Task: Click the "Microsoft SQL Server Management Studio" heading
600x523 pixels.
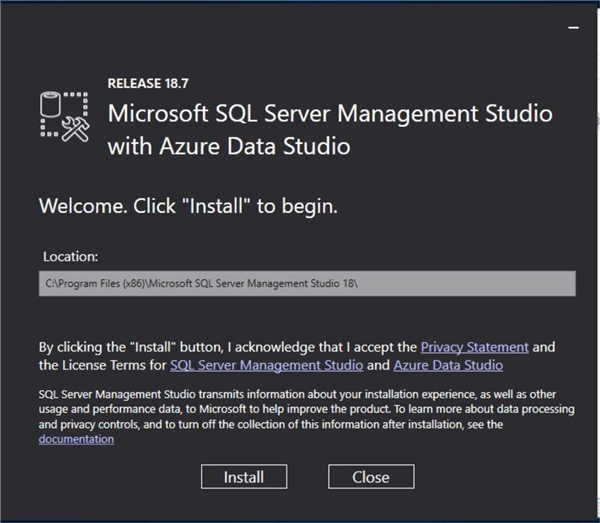Action: [x=330, y=112]
